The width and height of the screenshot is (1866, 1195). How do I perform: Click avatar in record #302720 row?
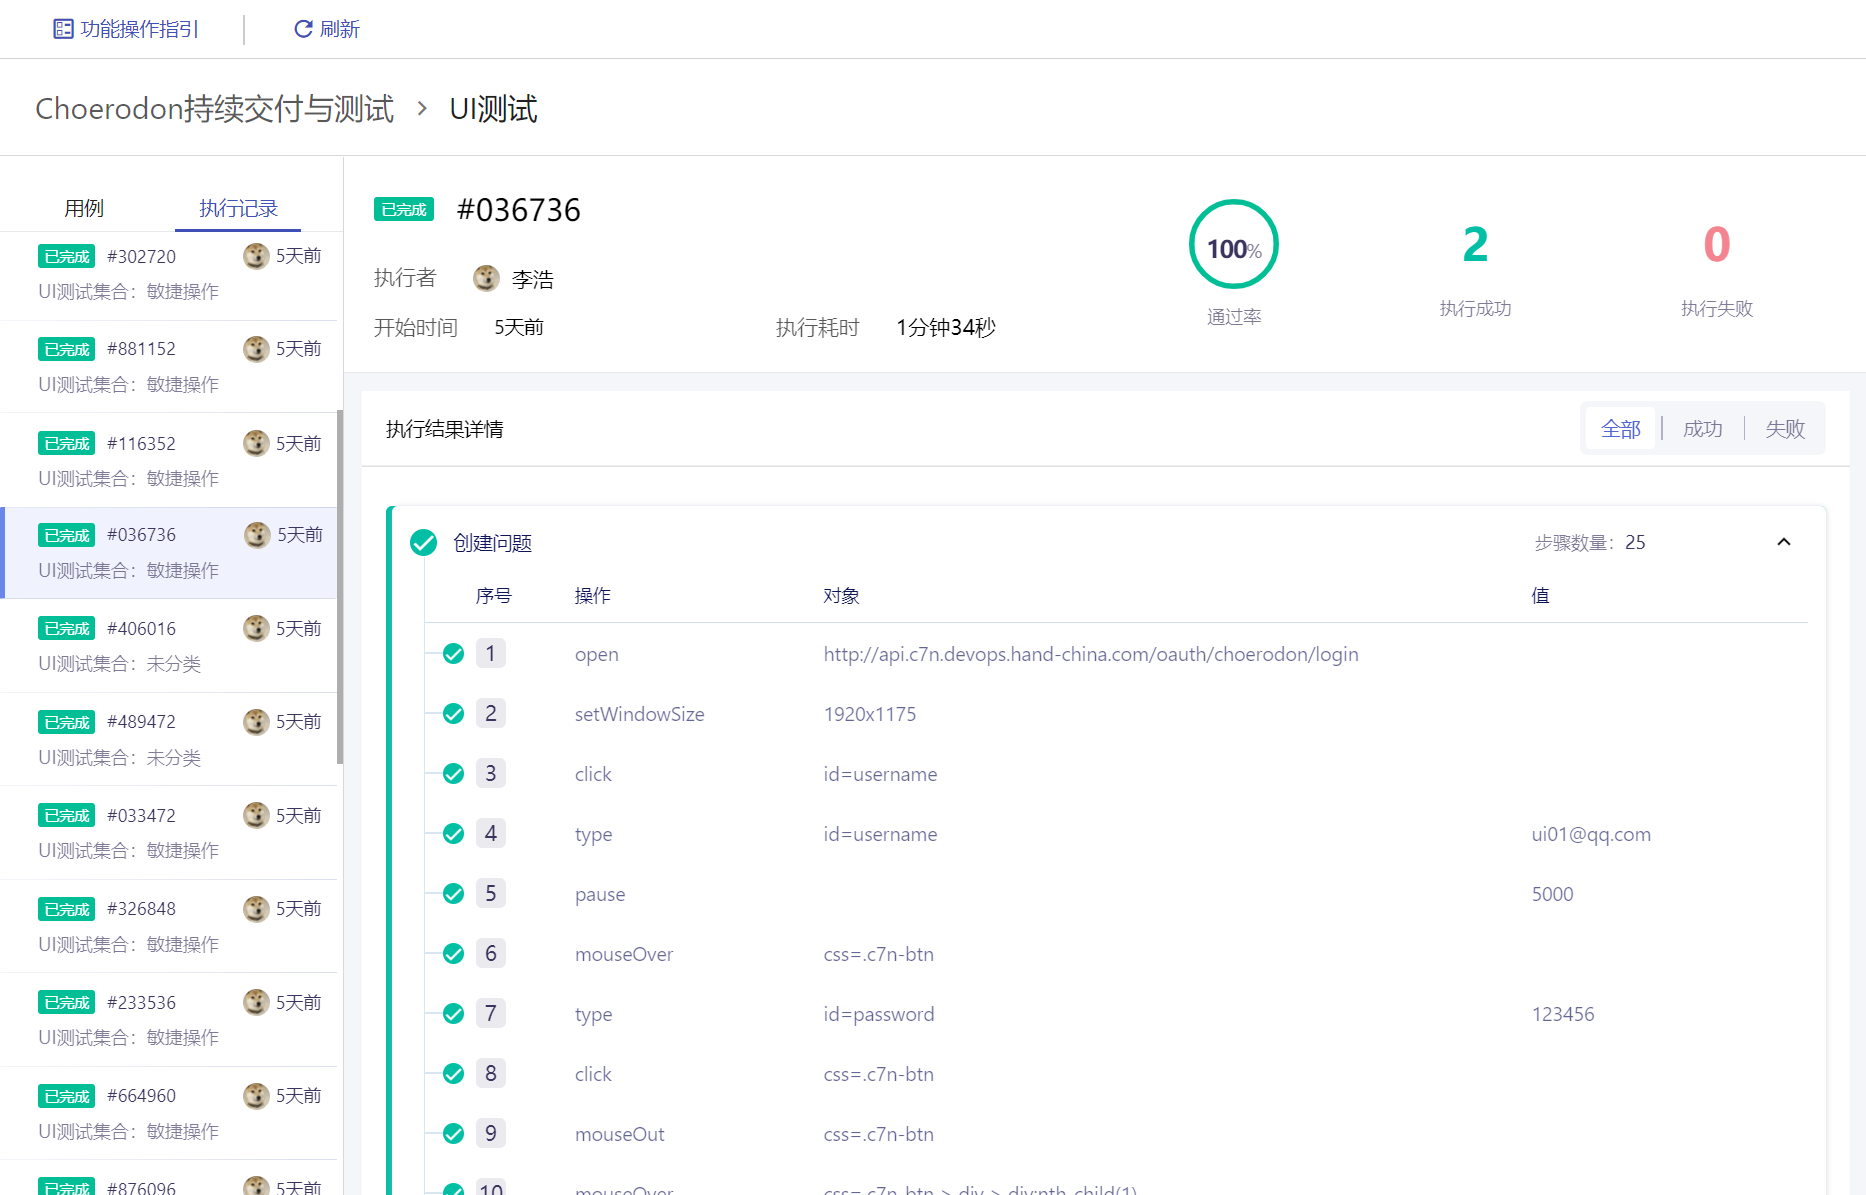point(256,256)
